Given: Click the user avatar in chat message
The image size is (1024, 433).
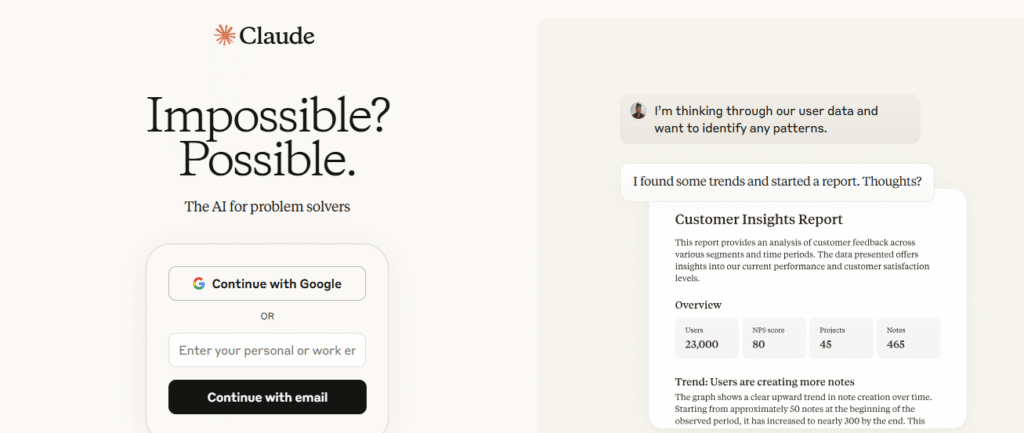Looking at the screenshot, I should [638, 111].
